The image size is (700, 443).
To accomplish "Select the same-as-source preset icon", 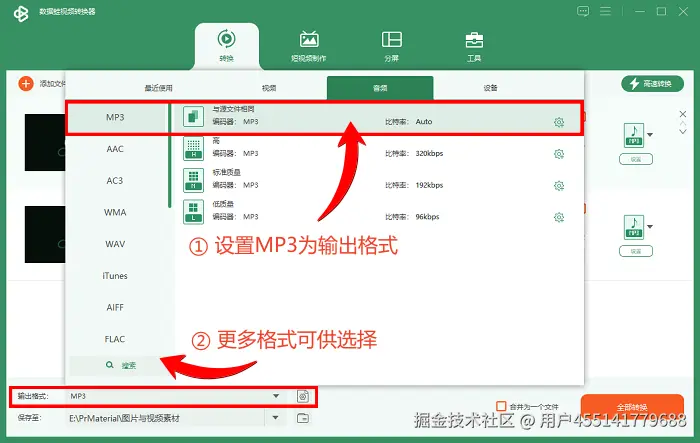I will pos(193,117).
